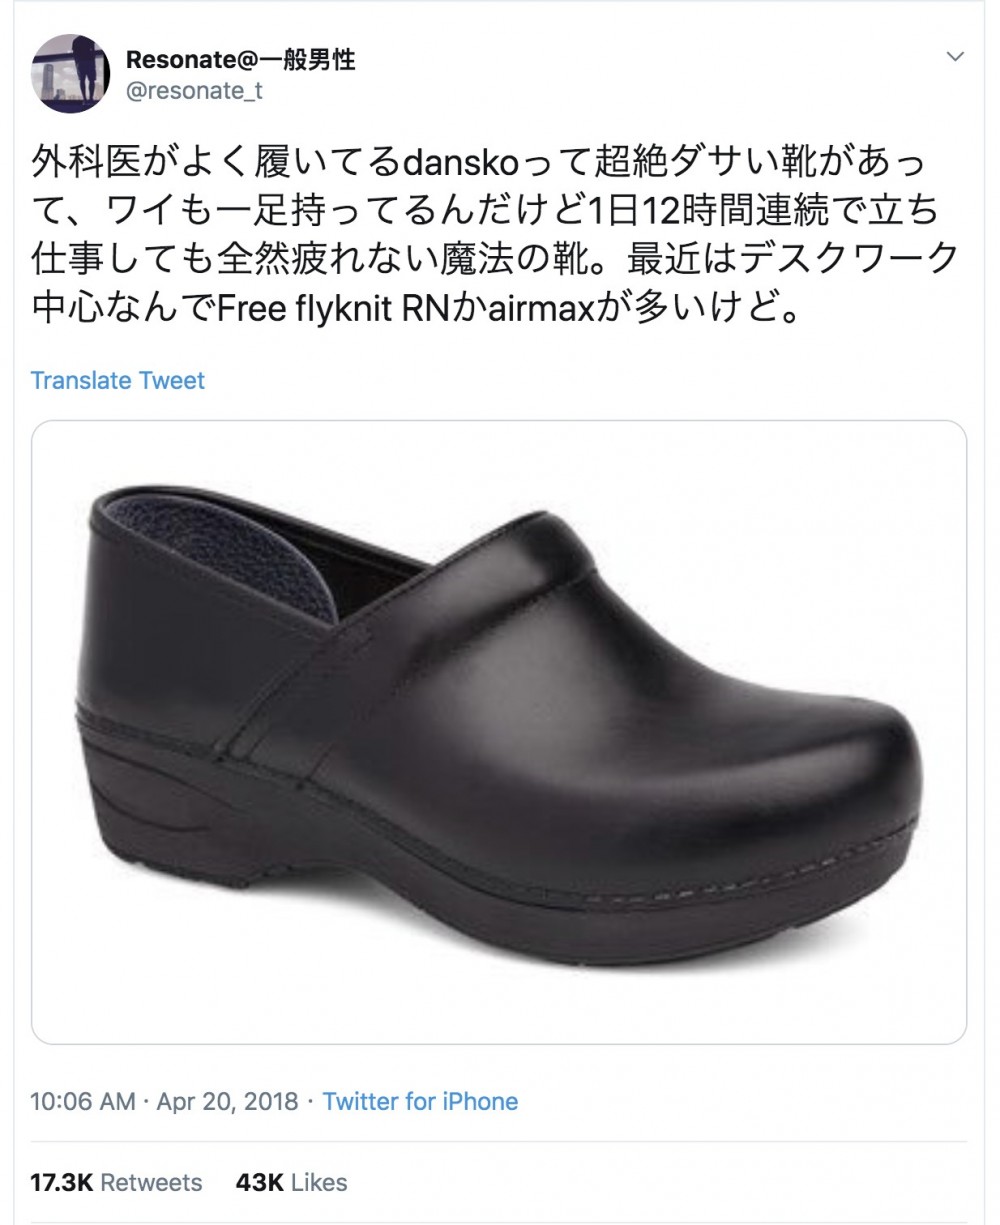Click the 17.3K retweet count number
This screenshot has height=1225, width=1000.
point(62,1182)
